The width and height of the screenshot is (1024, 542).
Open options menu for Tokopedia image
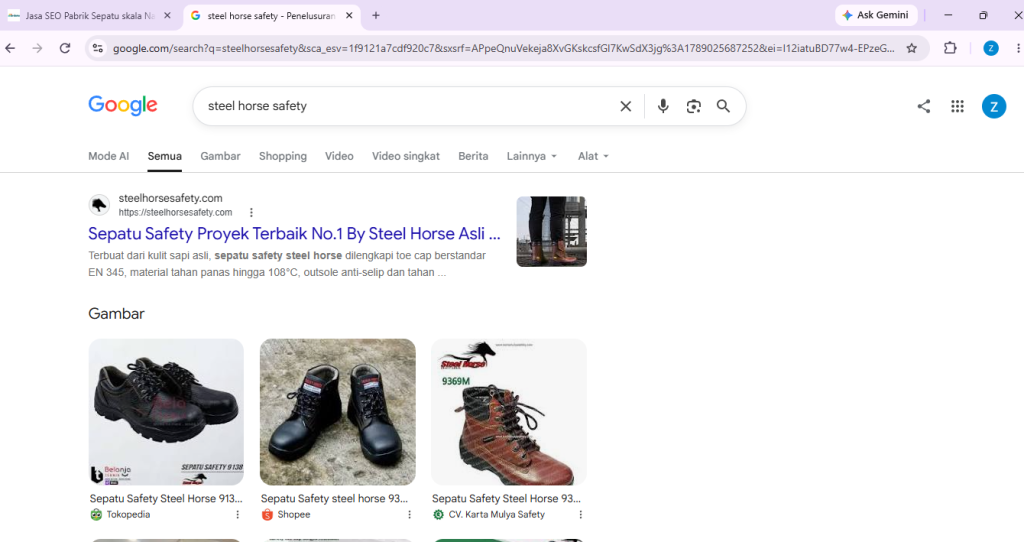pos(238,515)
